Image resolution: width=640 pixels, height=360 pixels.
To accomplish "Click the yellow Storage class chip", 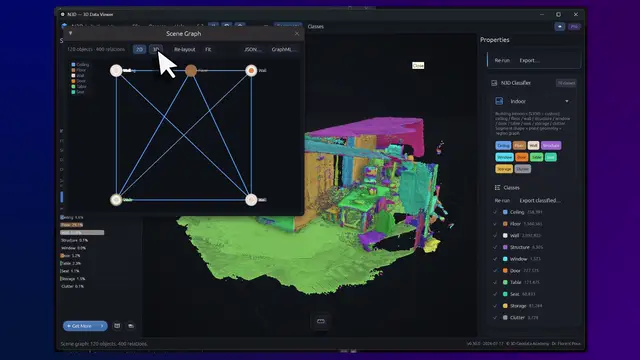I will pyautogui.click(x=504, y=169).
